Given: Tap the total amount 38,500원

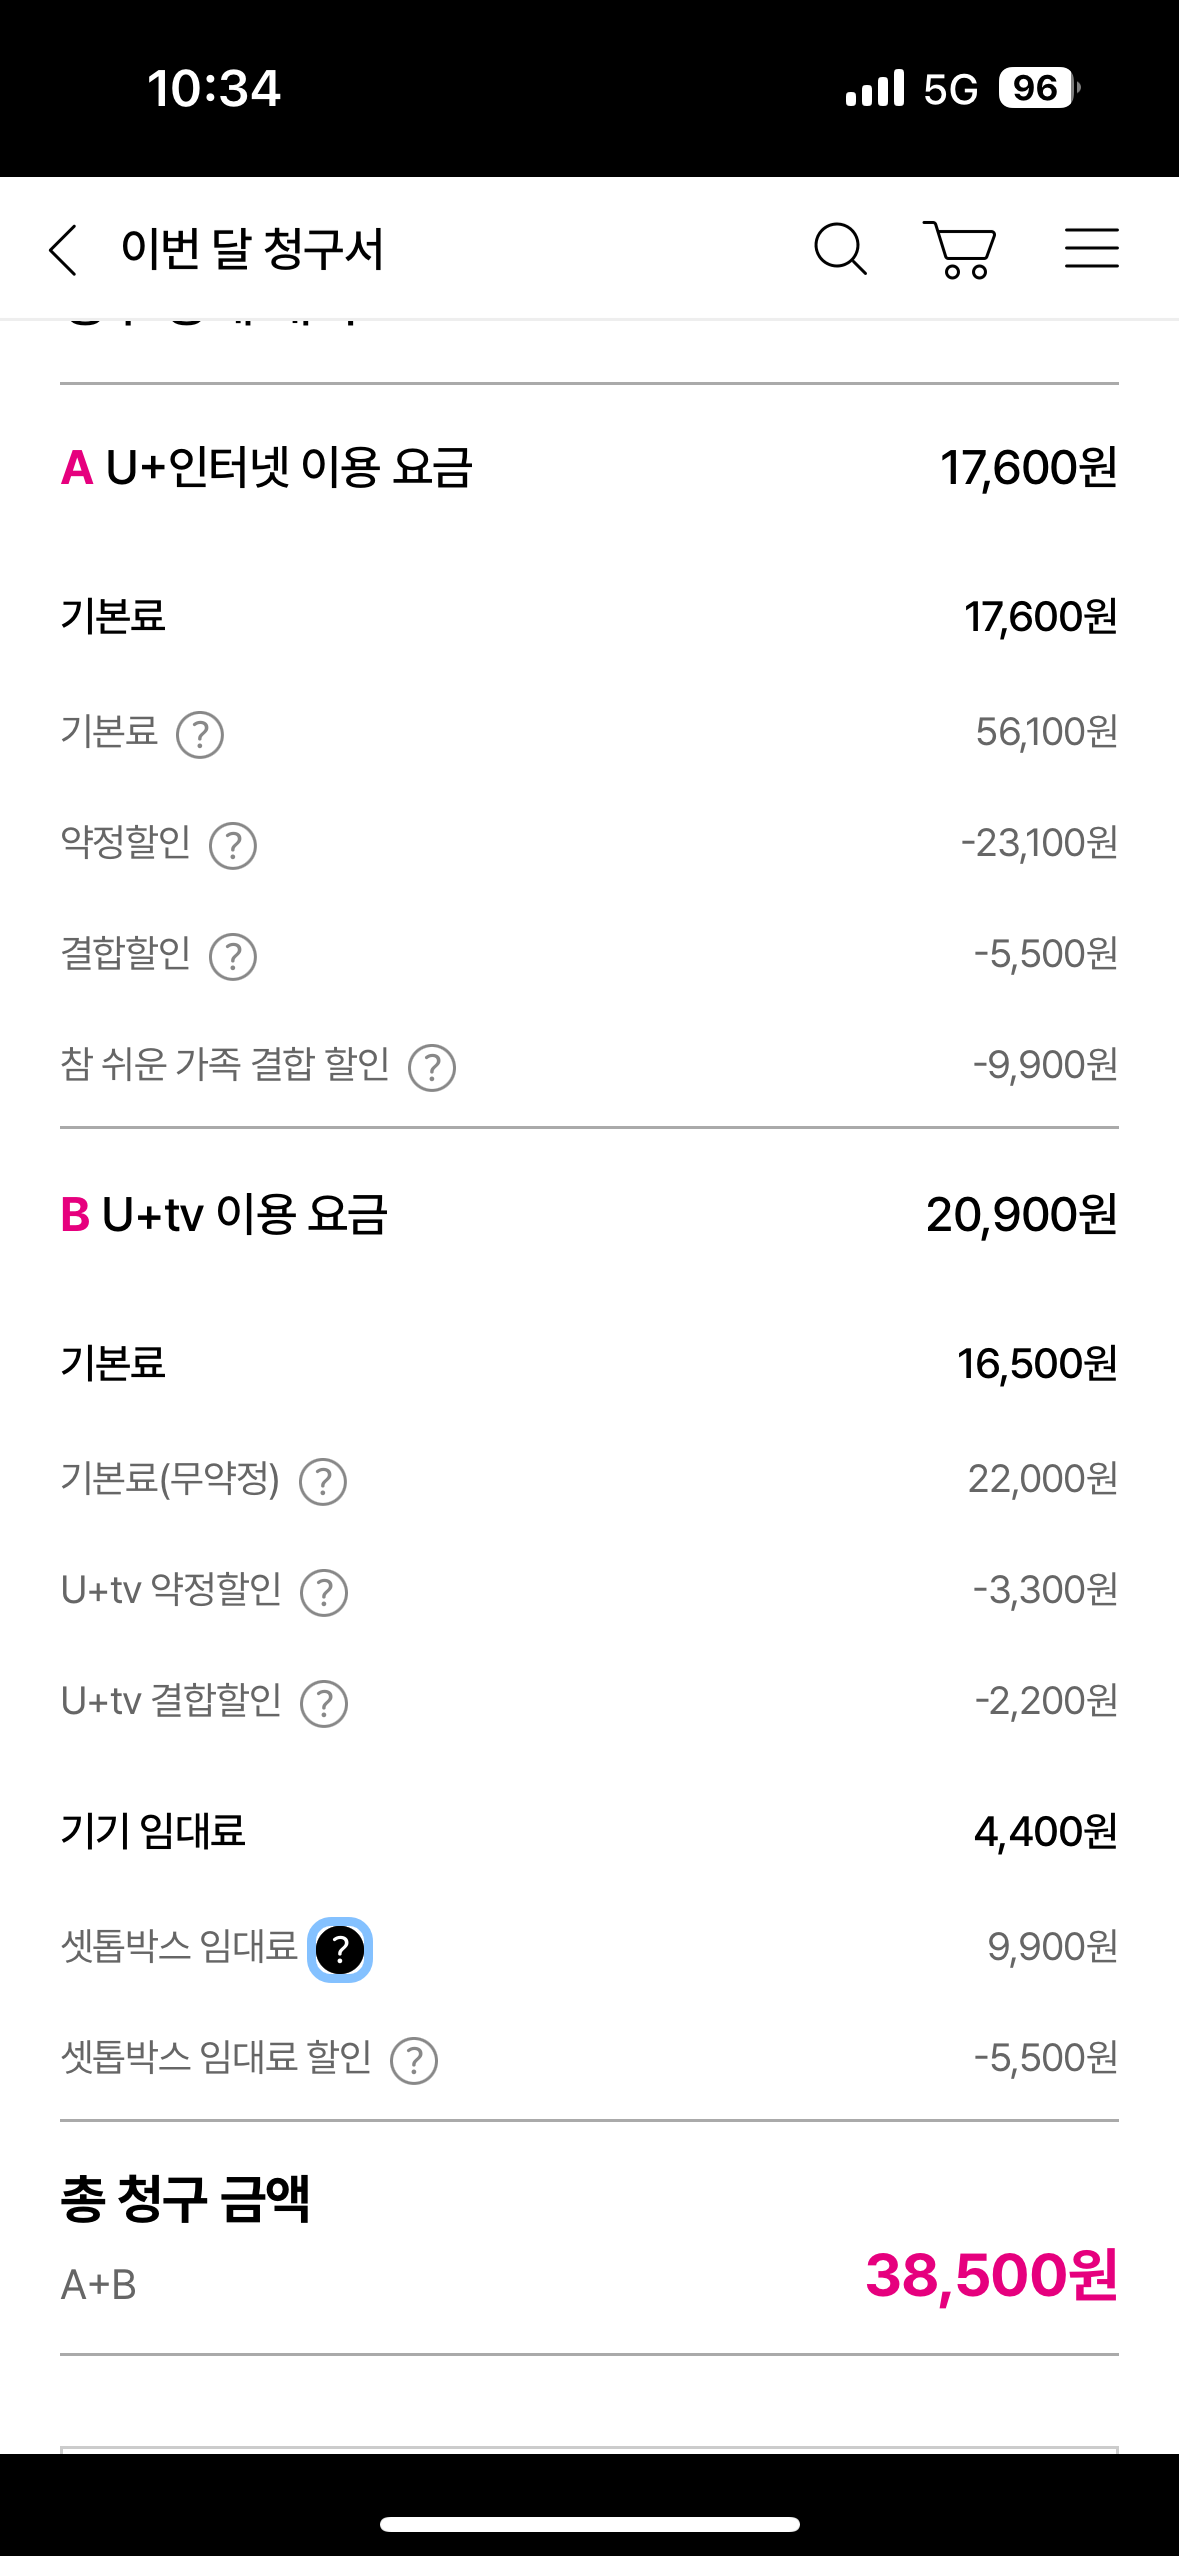Looking at the screenshot, I should [991, 2276].
